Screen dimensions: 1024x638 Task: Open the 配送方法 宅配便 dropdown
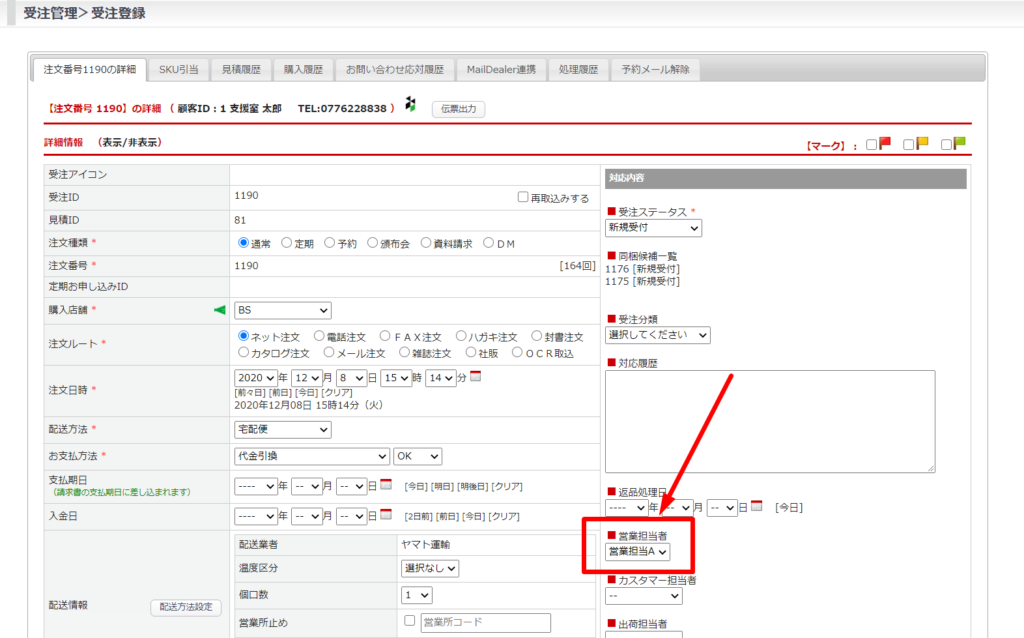pos(283,429)
